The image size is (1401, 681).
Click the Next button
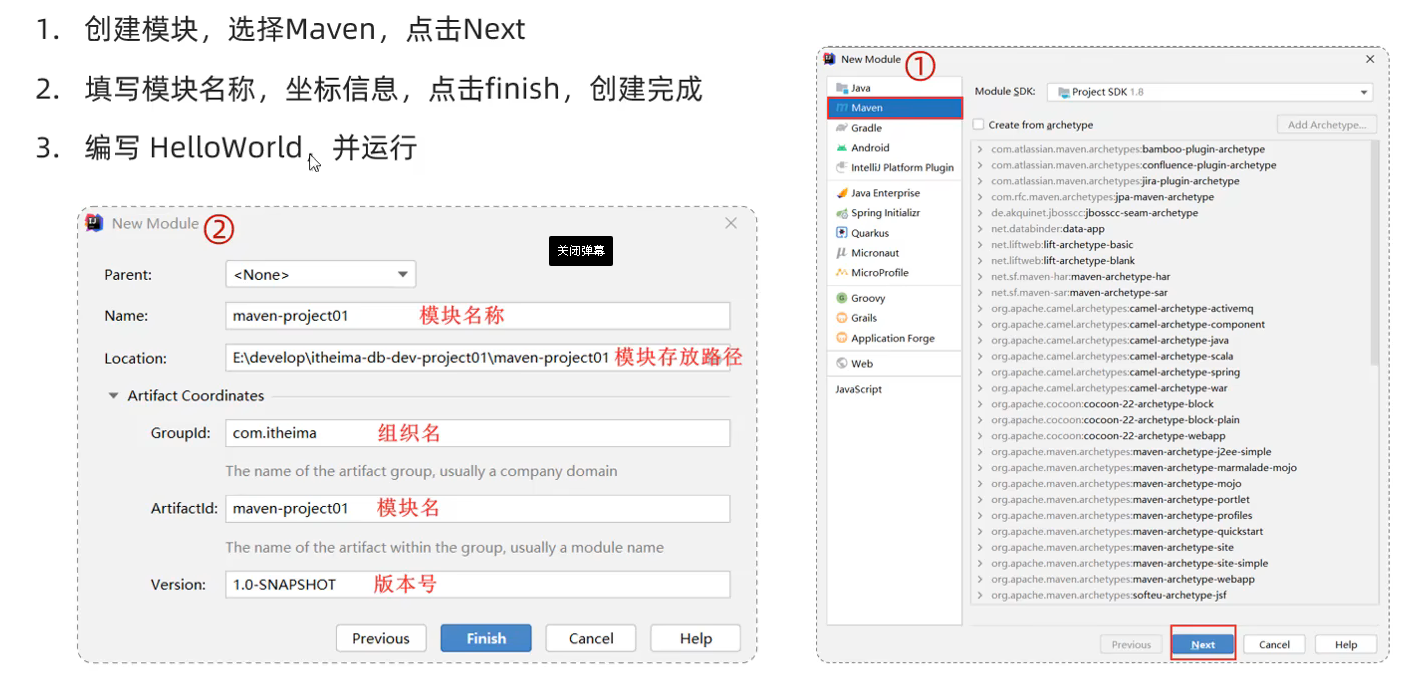pyautogui.click(x=1203, y=644)
